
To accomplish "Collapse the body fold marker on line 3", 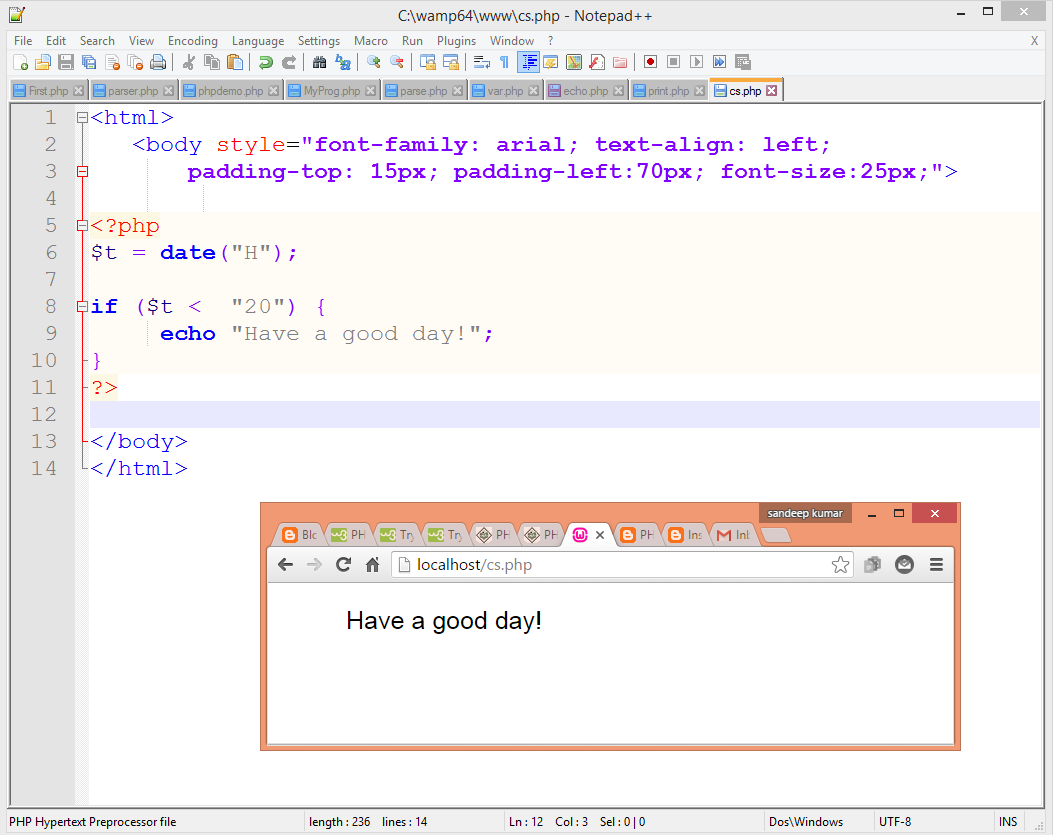I will [83, 172].
